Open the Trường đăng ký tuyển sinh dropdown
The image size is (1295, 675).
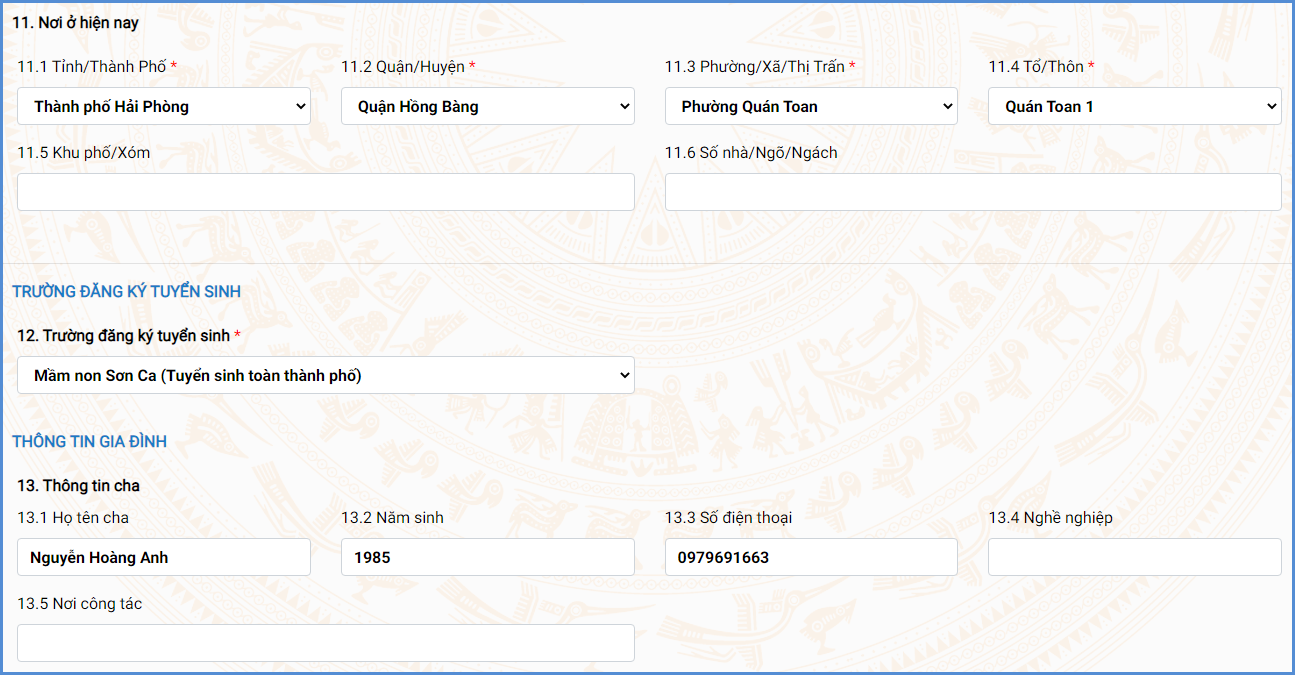pos(326,375)
